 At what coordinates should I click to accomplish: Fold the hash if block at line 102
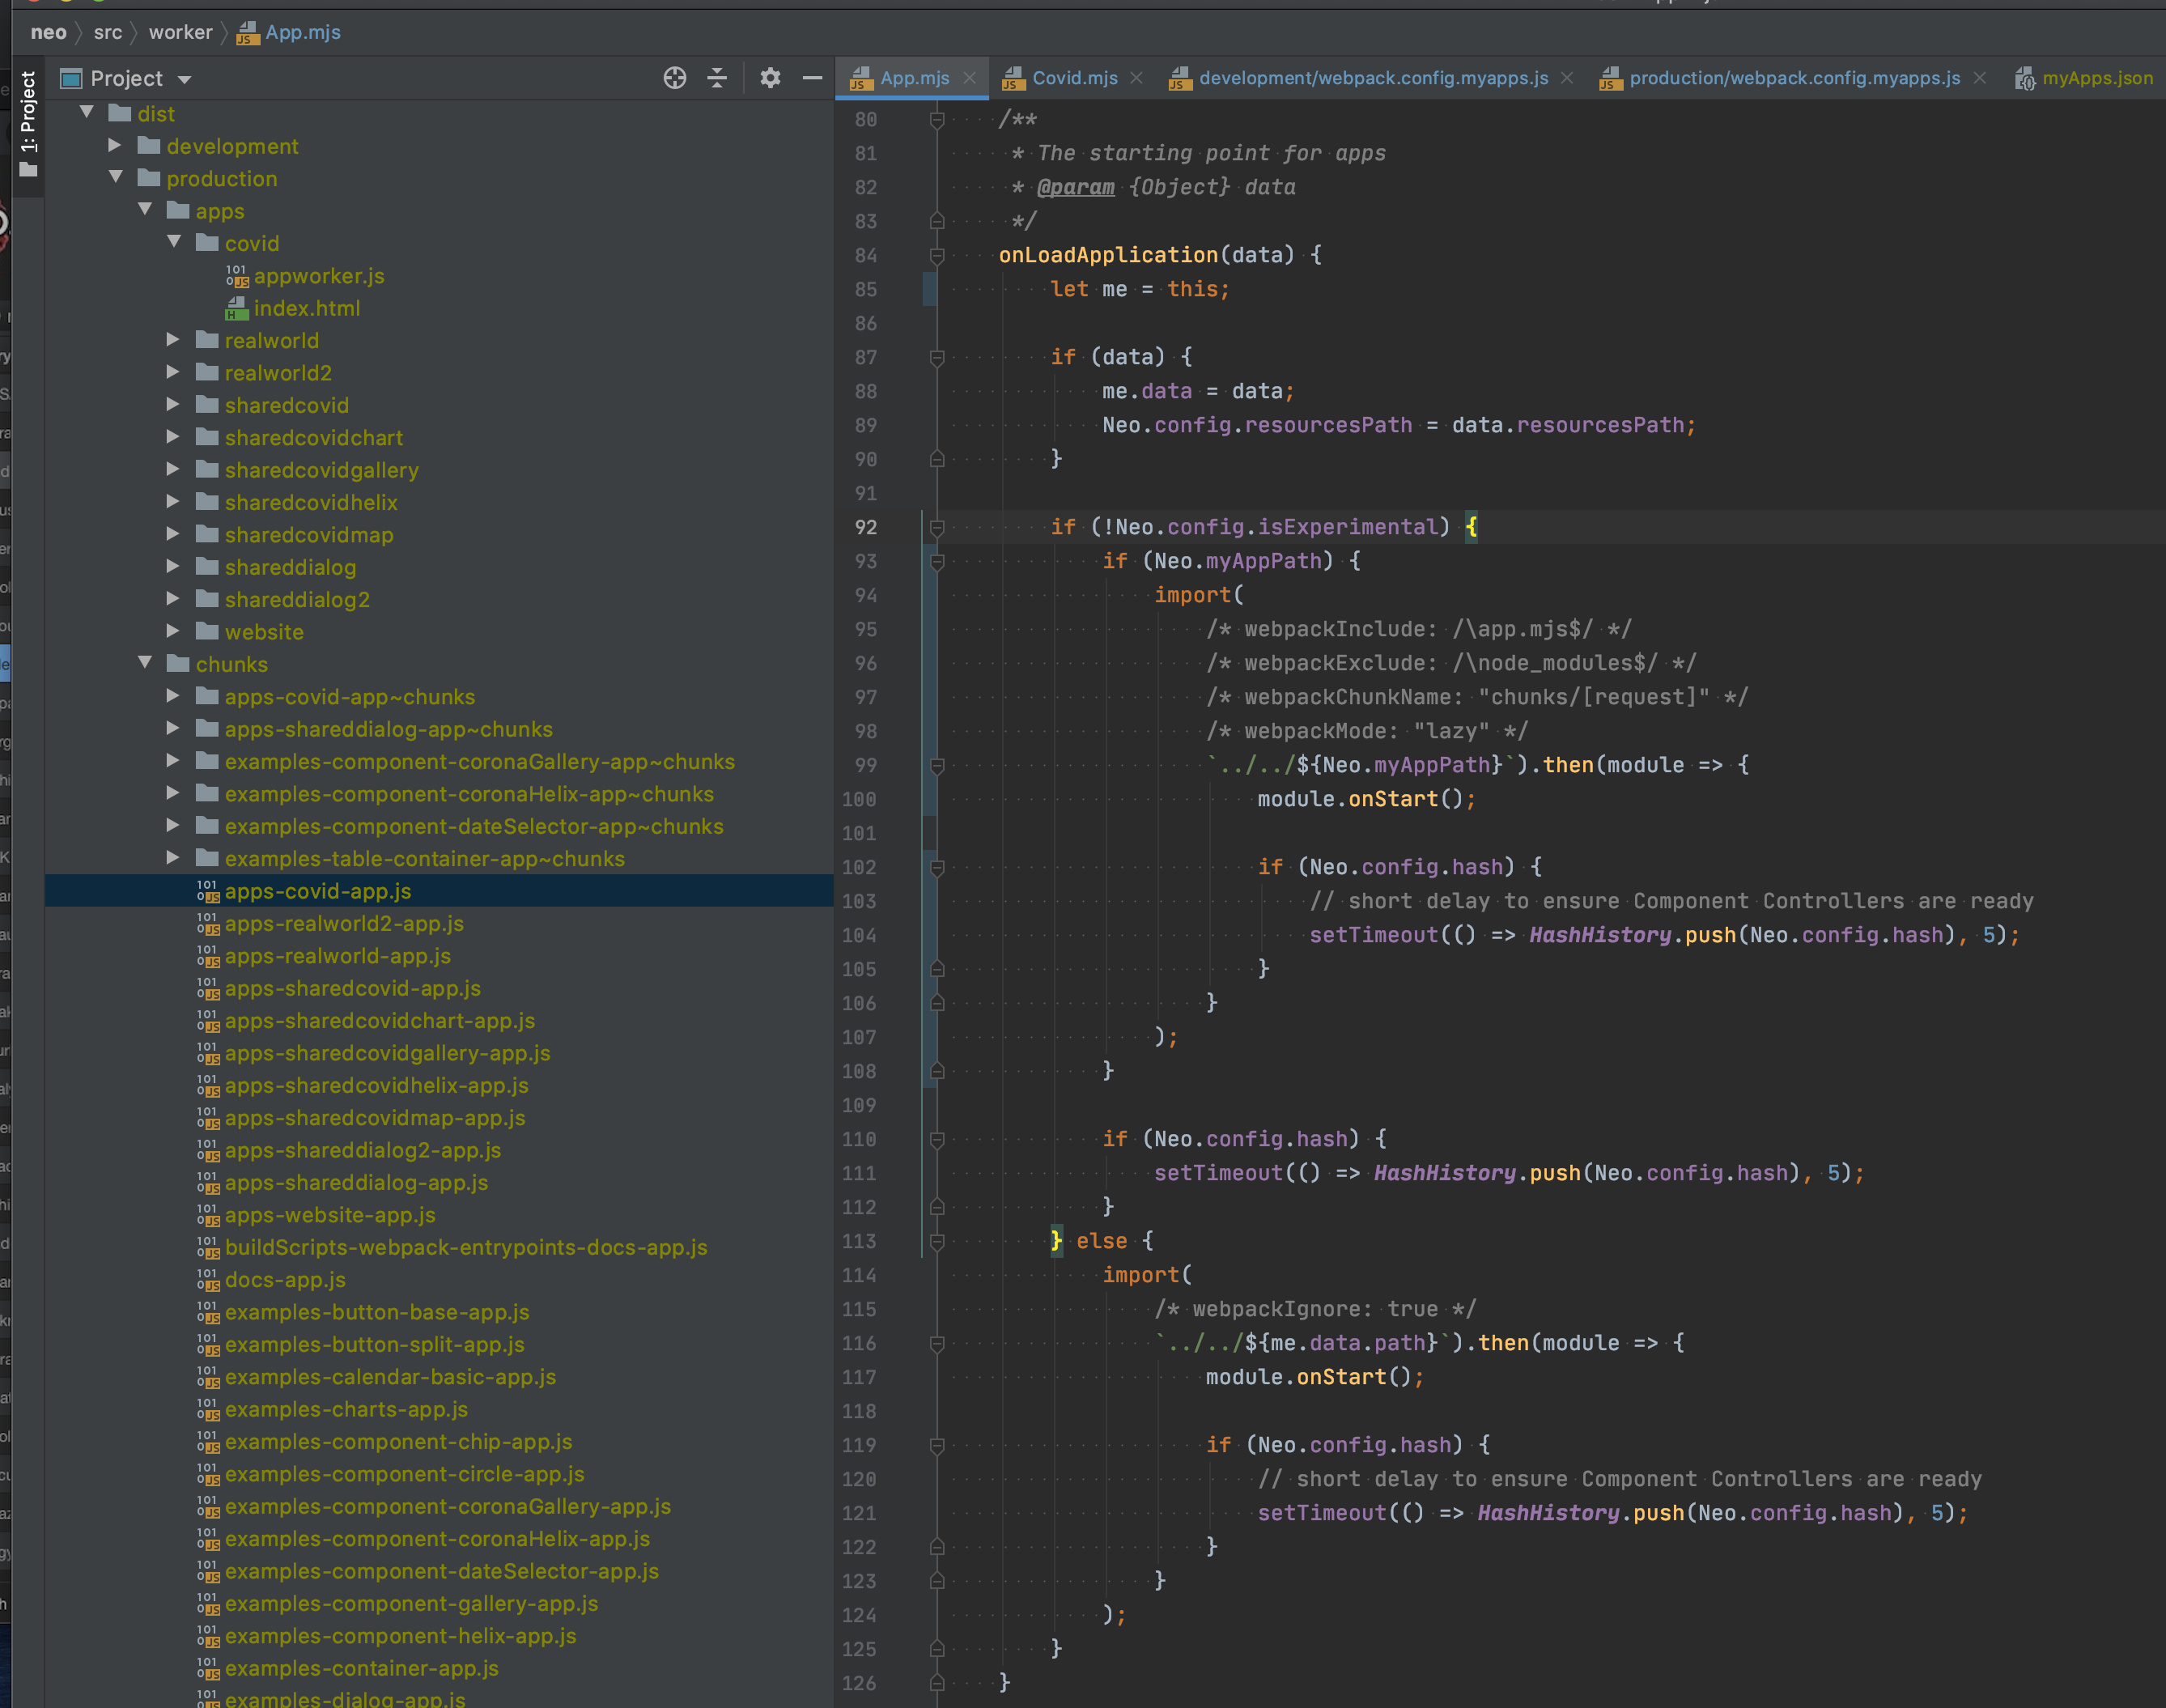[937, 868]
